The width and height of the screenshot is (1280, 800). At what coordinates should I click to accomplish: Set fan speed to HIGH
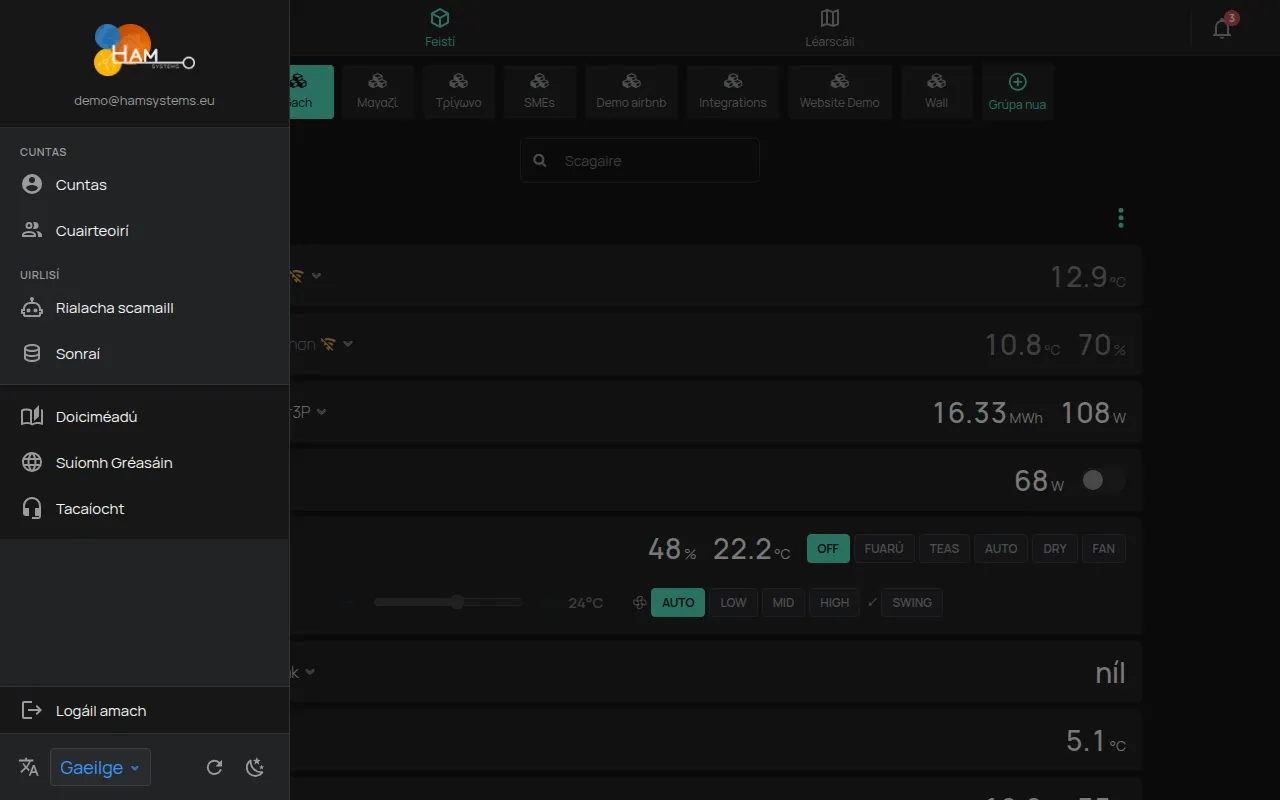[835, 602]
